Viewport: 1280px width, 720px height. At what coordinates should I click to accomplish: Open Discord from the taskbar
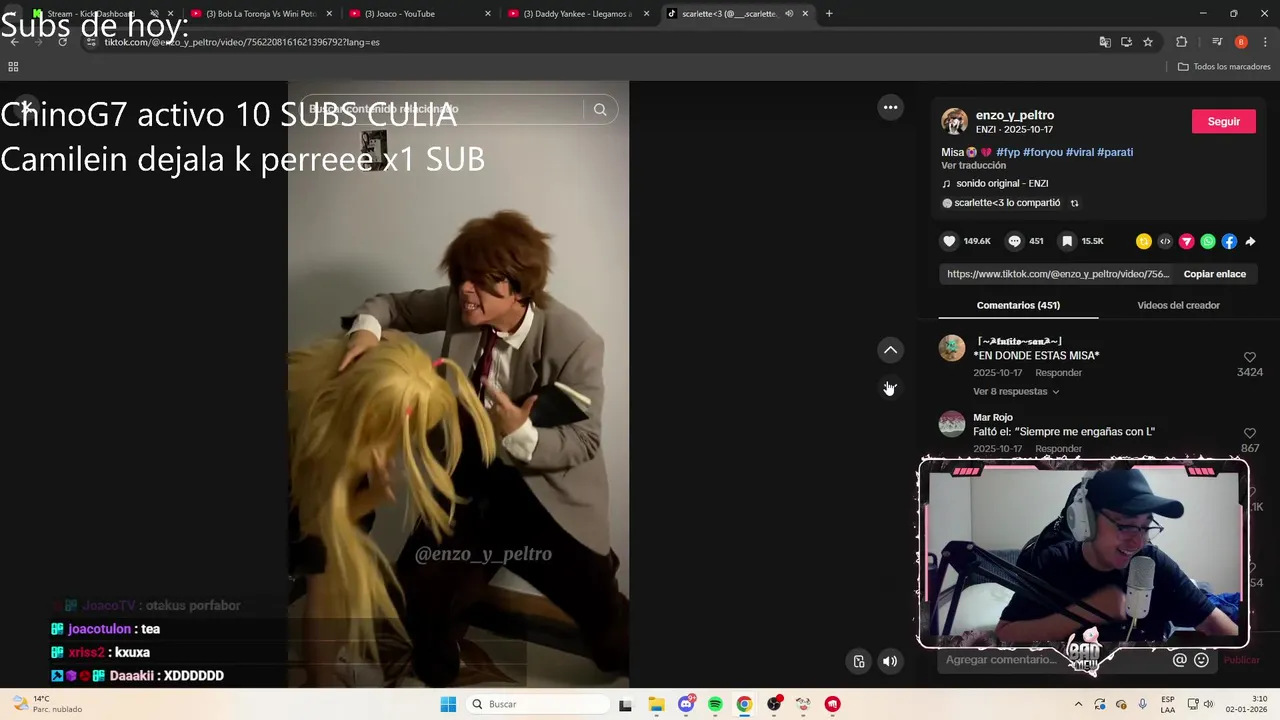click(x=686, y=704)
